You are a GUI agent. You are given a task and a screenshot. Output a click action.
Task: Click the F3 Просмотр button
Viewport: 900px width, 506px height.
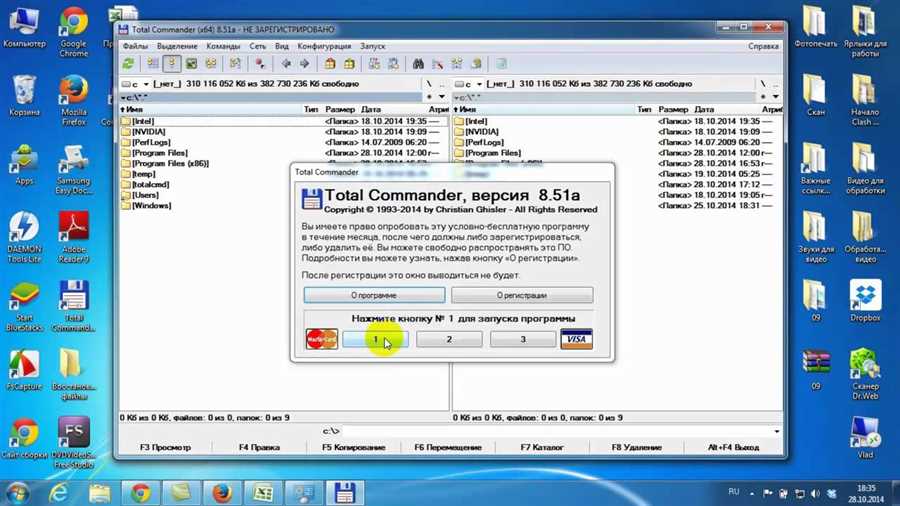(165, 447)
